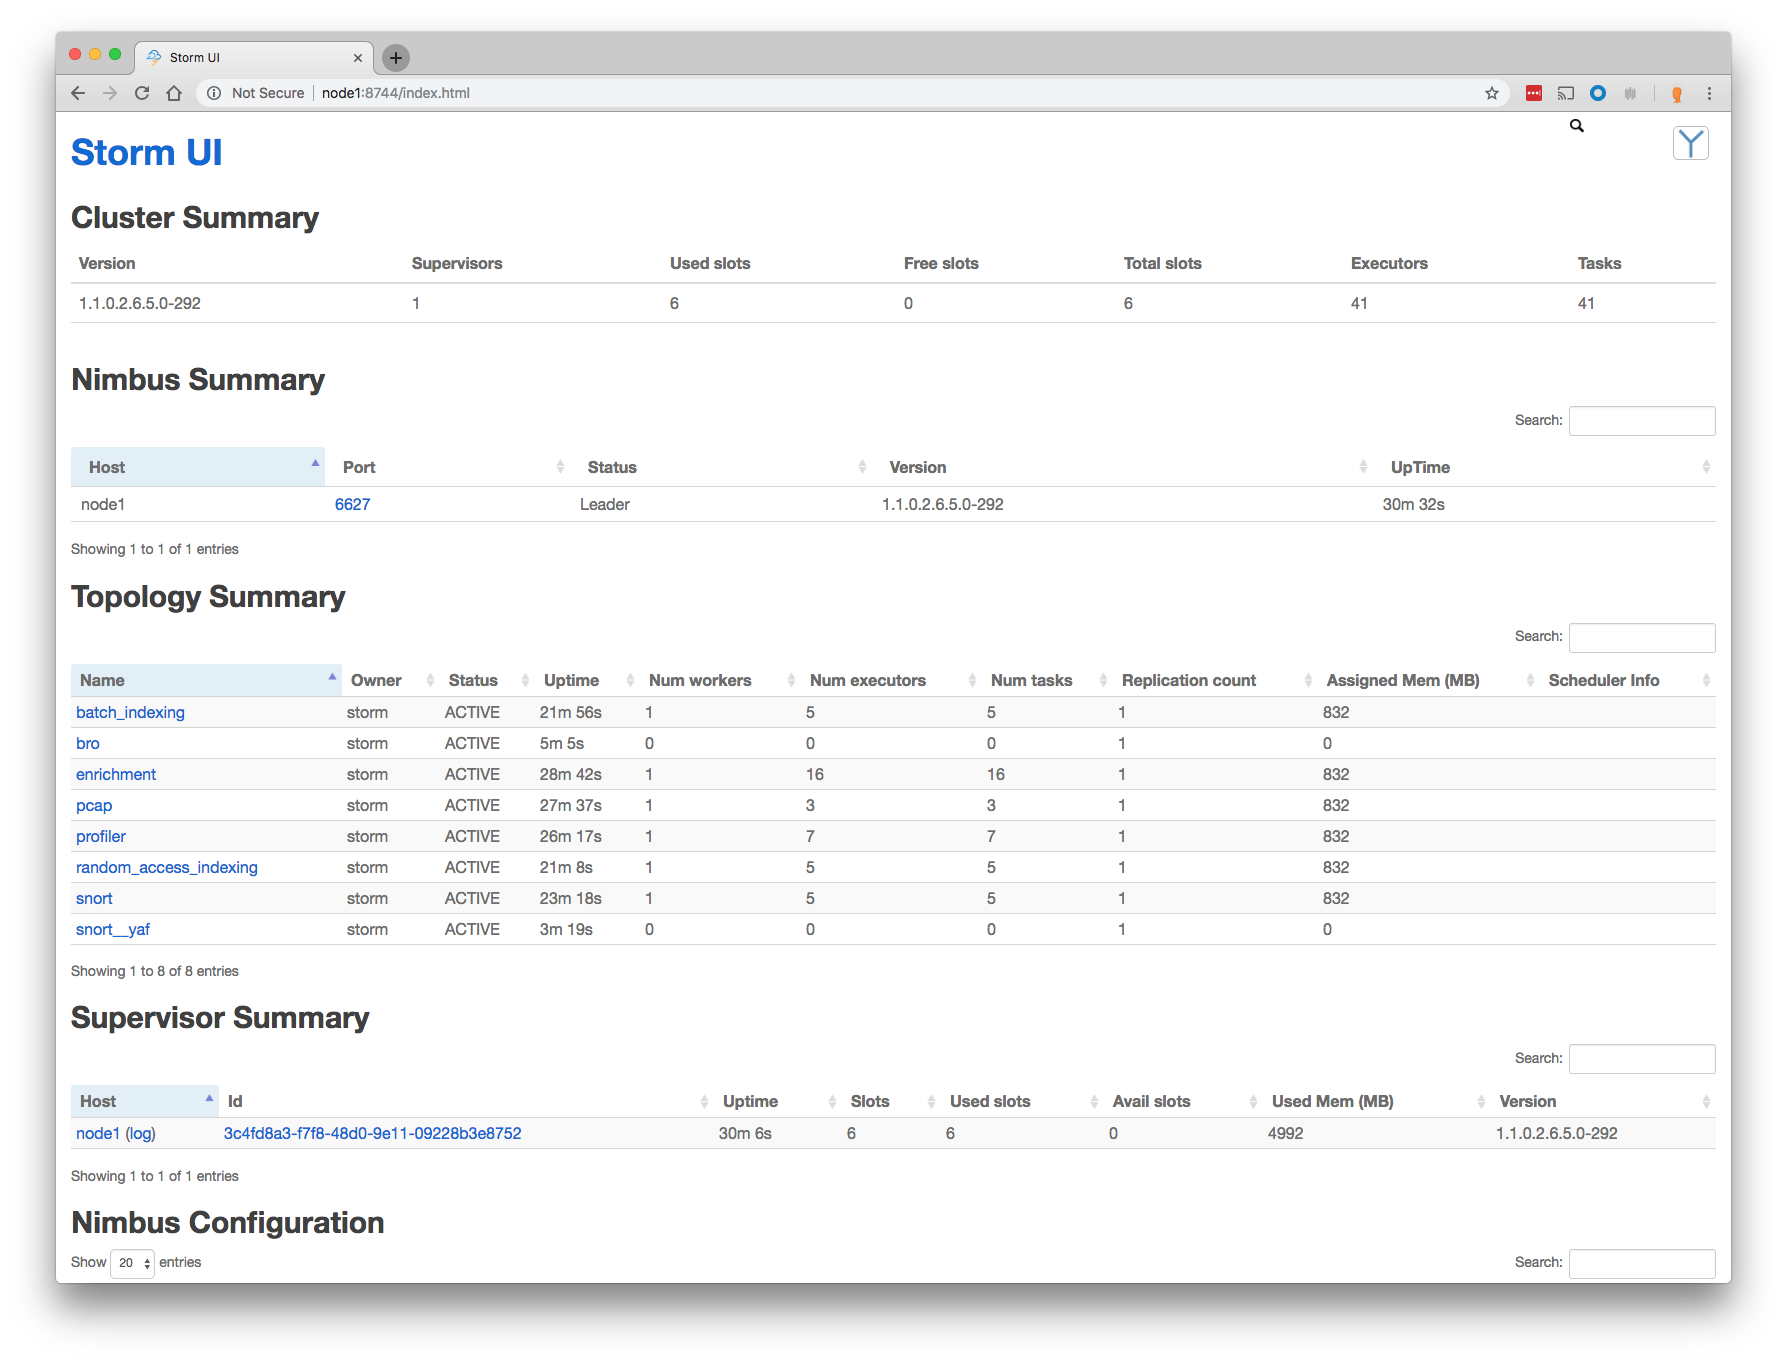
Task: Open the batch_indexing topology
Action: tap(130, 712)
